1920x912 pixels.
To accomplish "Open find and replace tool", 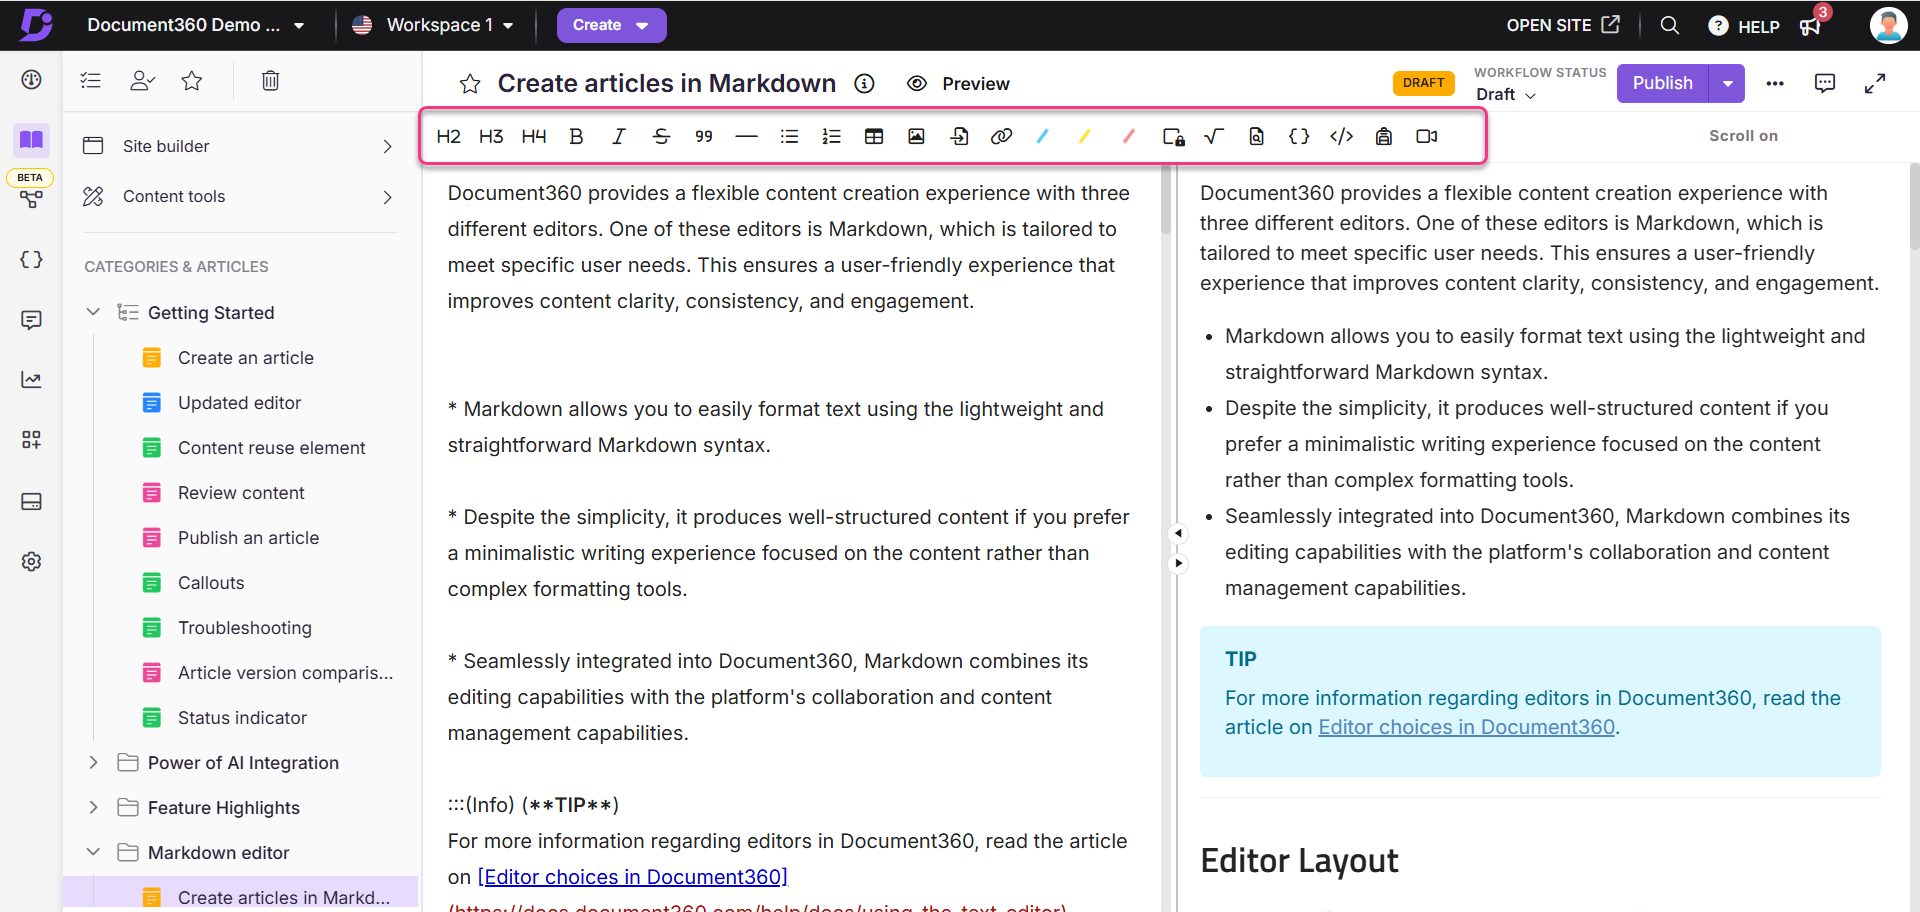I will tap(1257, 136).
